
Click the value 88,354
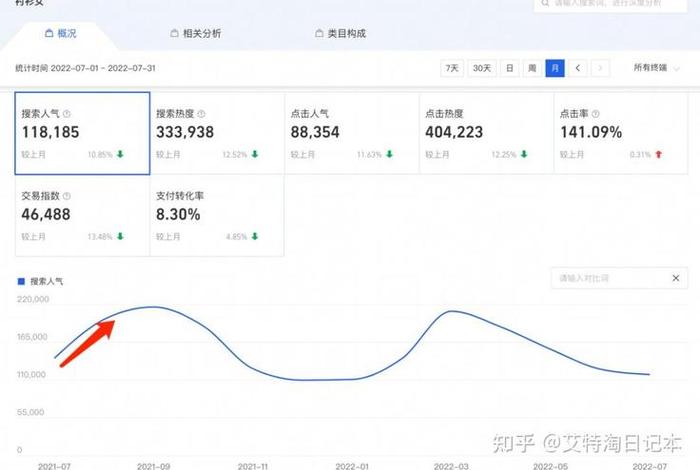click(x=315, y=132)
